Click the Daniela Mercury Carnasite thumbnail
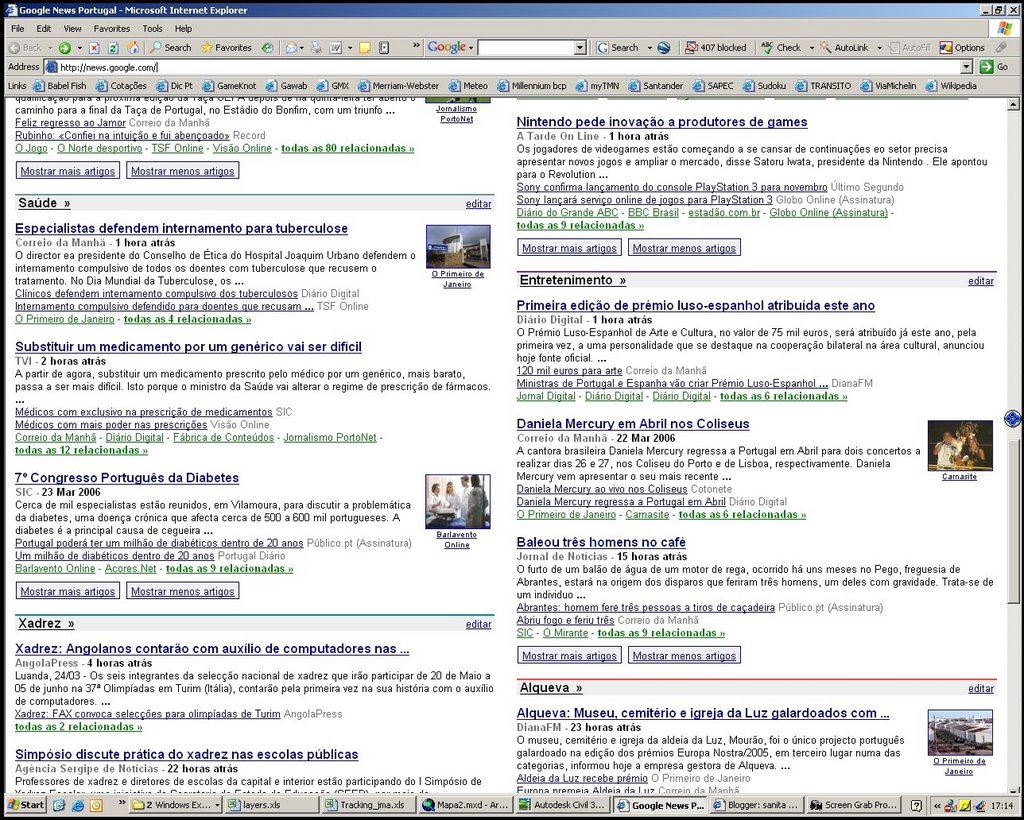This screenshot has width=1024, height=820. pos(960,446)
